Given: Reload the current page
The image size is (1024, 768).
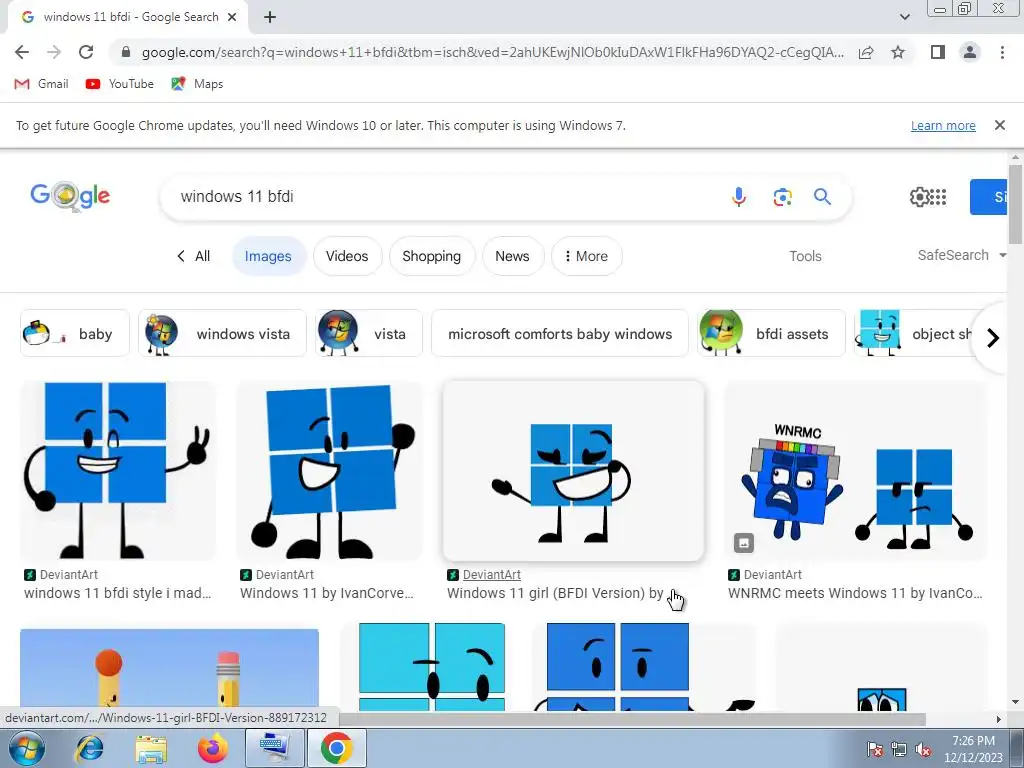Looking at the screenshot, I should point(86,52).
